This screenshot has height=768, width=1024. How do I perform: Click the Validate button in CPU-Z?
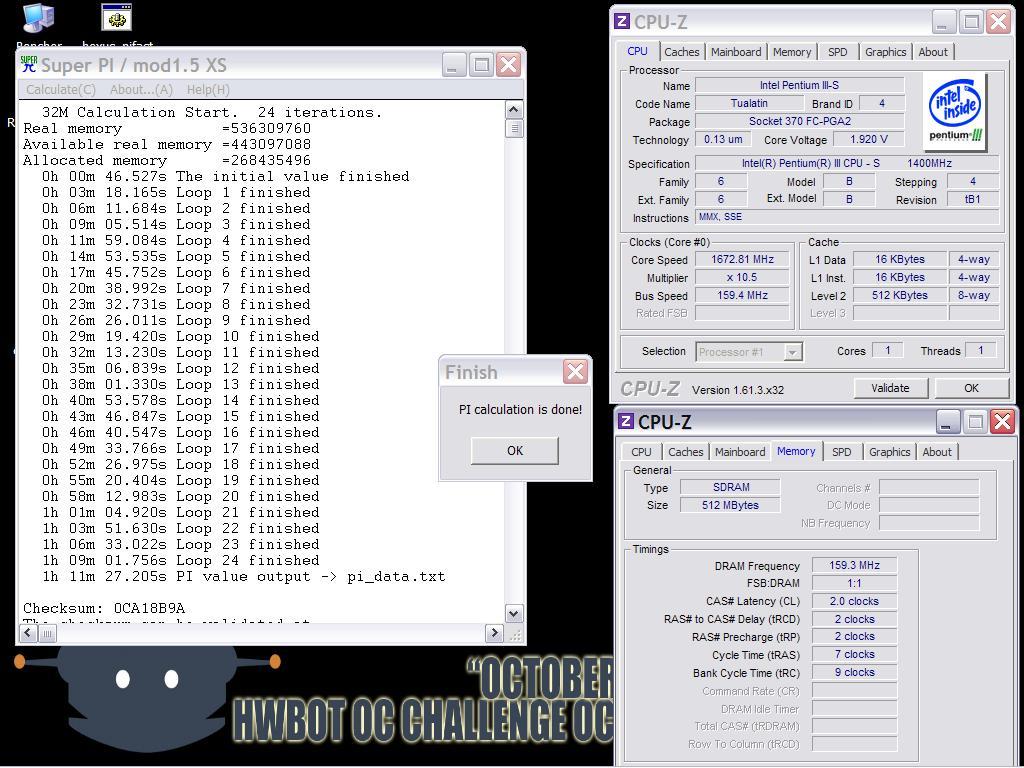pyautogui.click(x=890, y=388)
